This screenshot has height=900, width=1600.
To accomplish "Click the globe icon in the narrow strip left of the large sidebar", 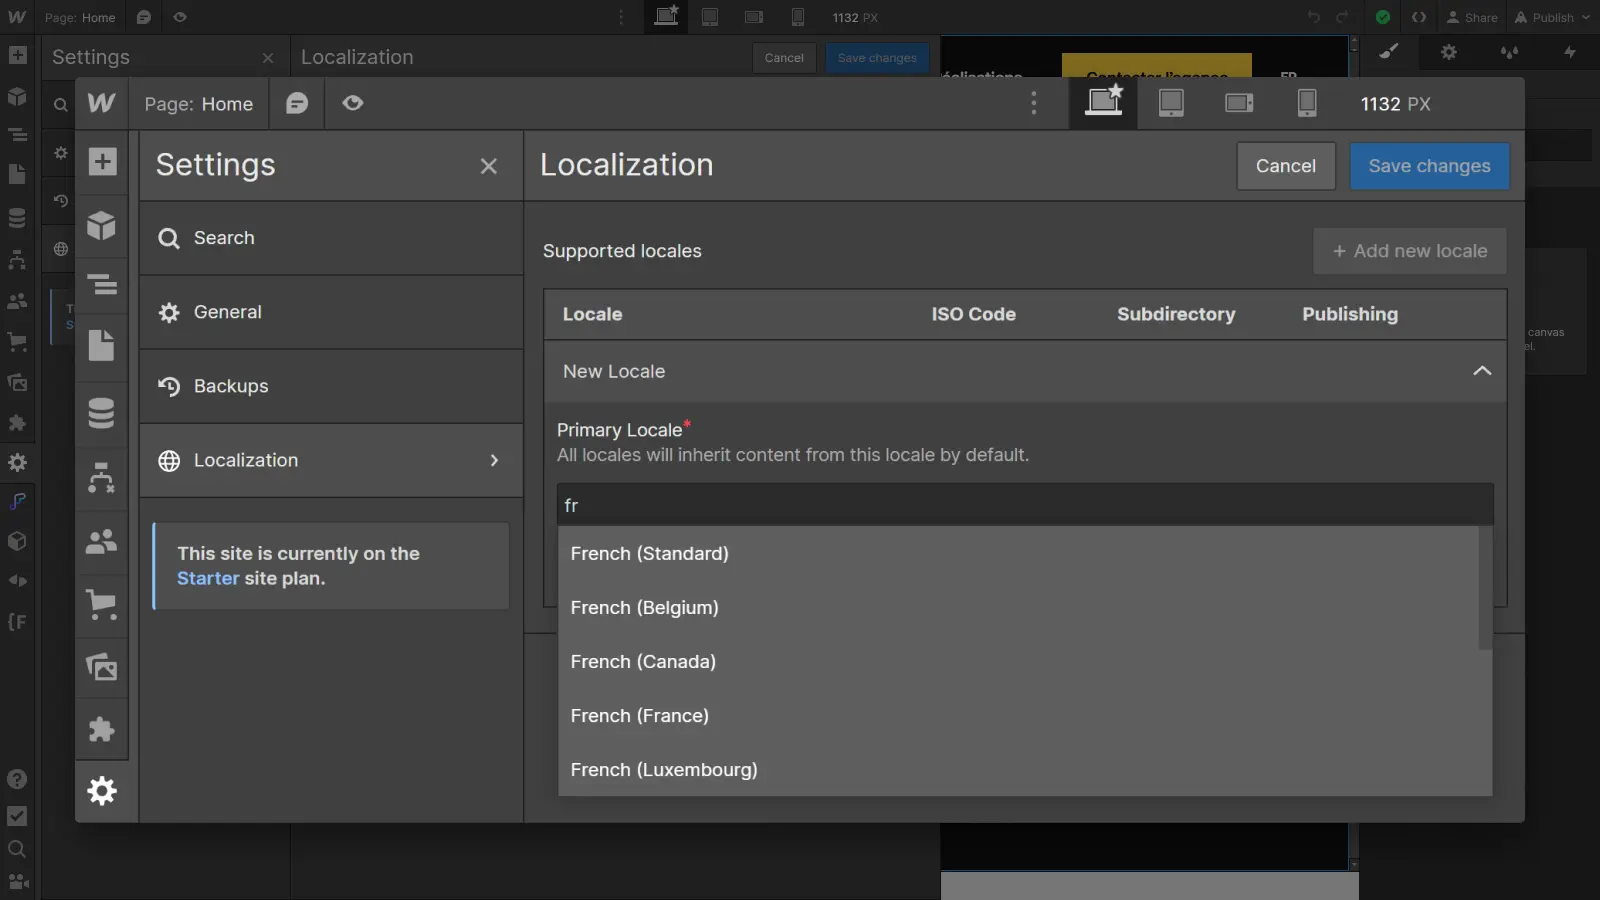I will pyautogui.click(x=61, y=249).
